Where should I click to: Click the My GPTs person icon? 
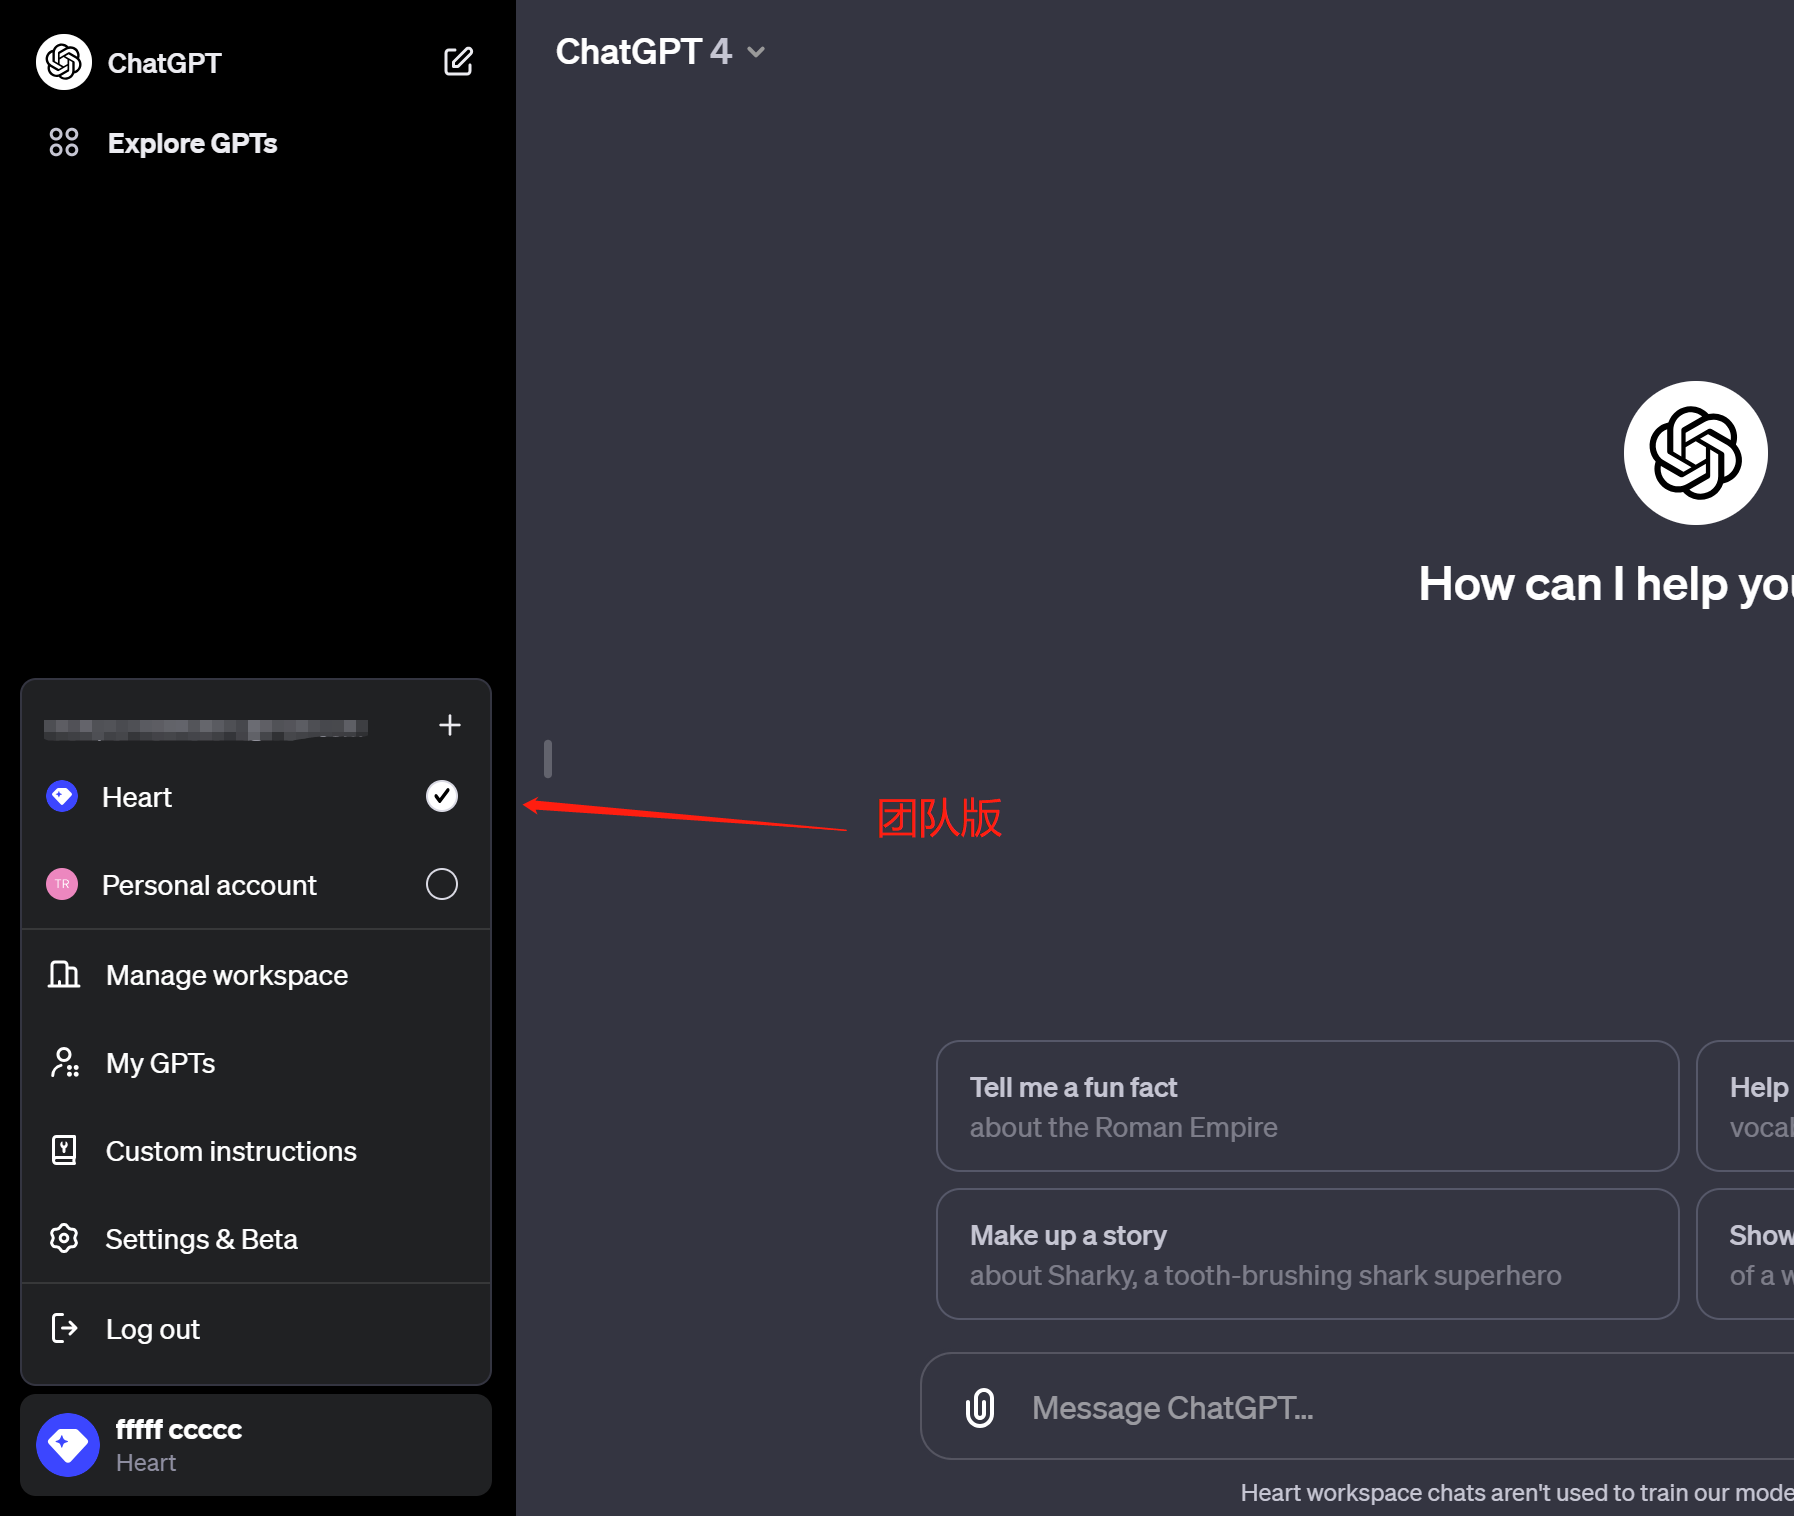click(64, 1062)
